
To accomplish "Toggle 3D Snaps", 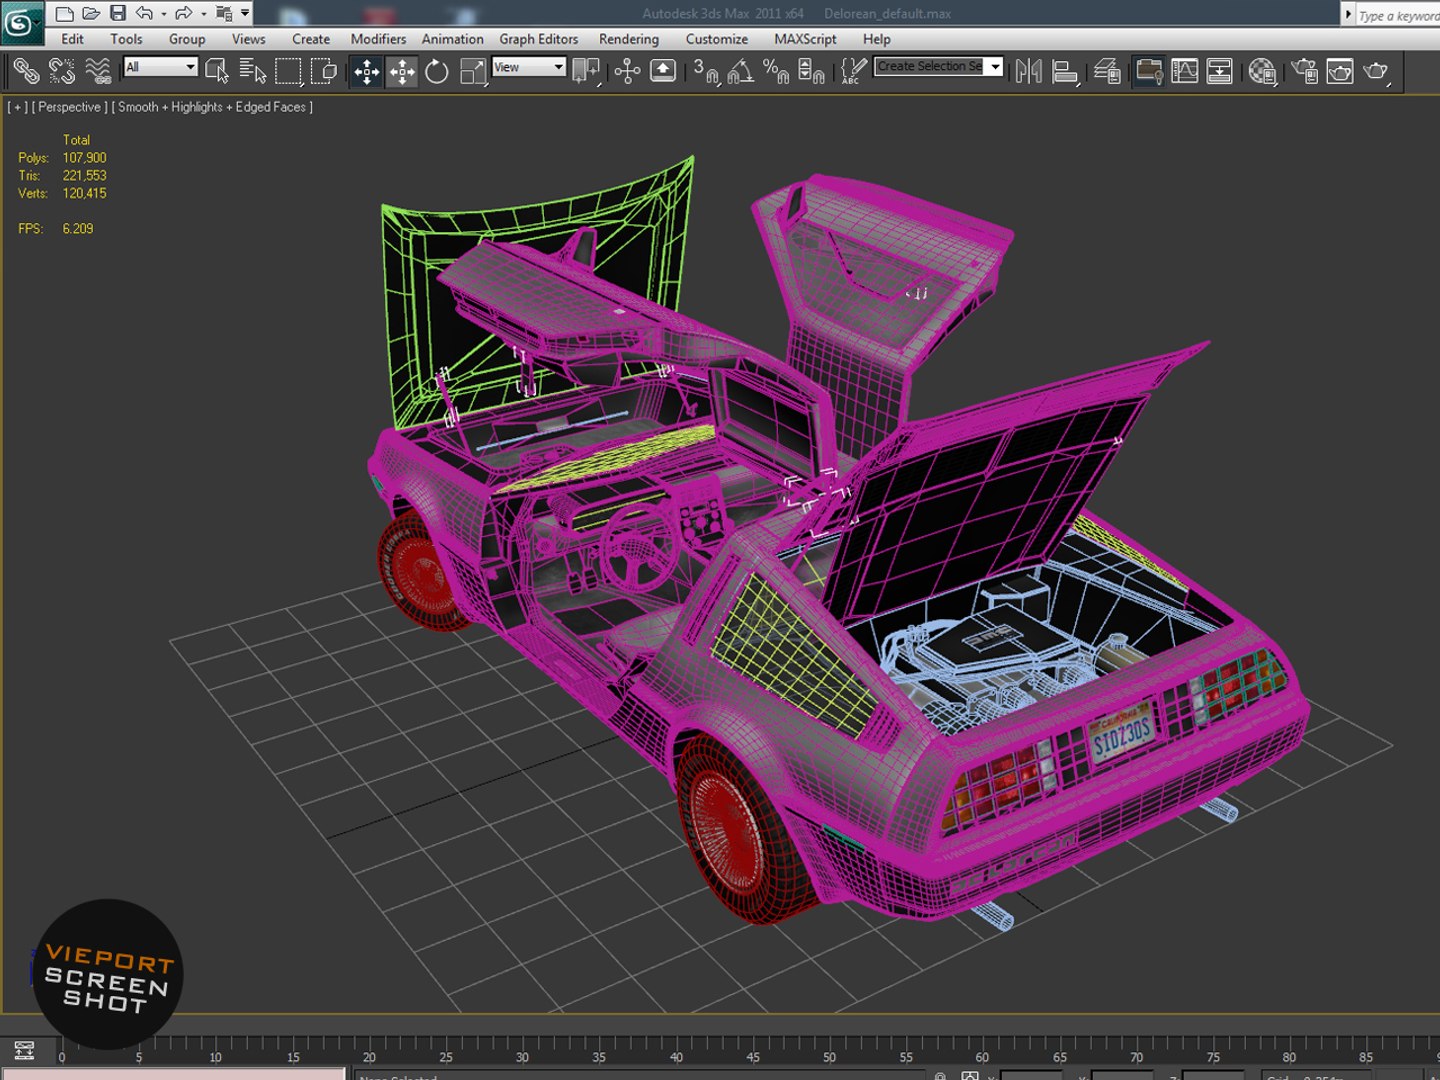I will pos(706,71).
